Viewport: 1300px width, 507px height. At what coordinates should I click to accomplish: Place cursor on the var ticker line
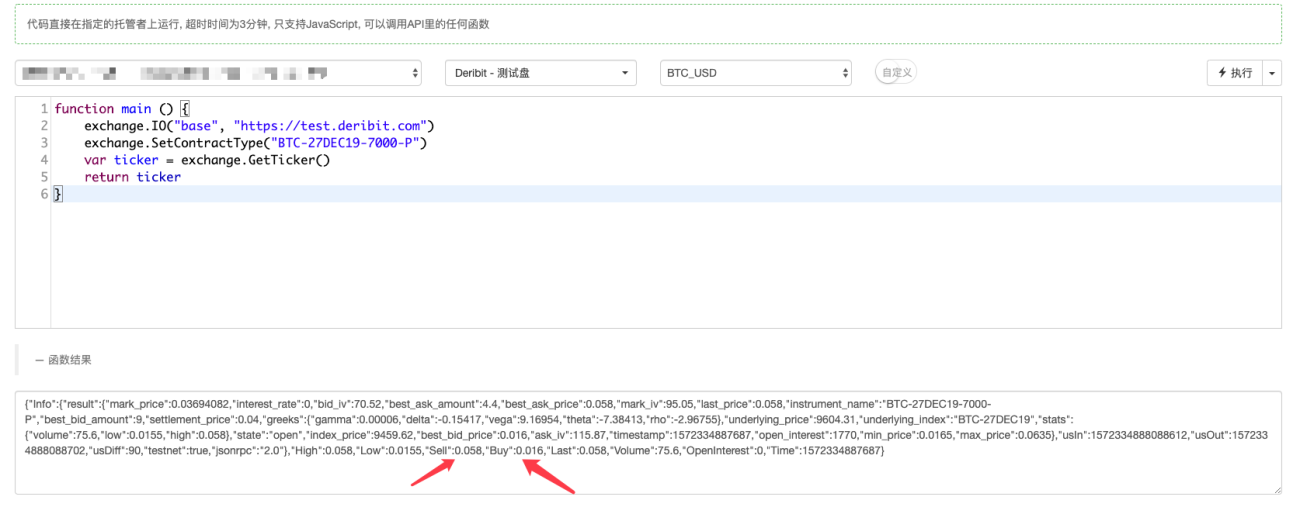point(207,159)
